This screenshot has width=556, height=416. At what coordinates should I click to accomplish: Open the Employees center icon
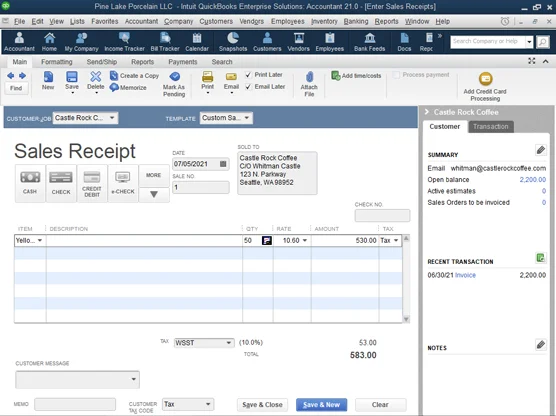329,42
